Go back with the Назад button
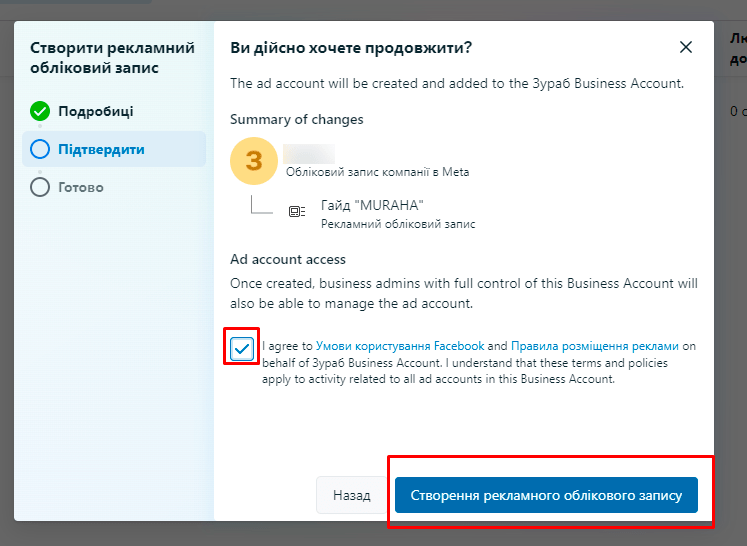The width and height of the screenshot is (747, 546). 352,495
